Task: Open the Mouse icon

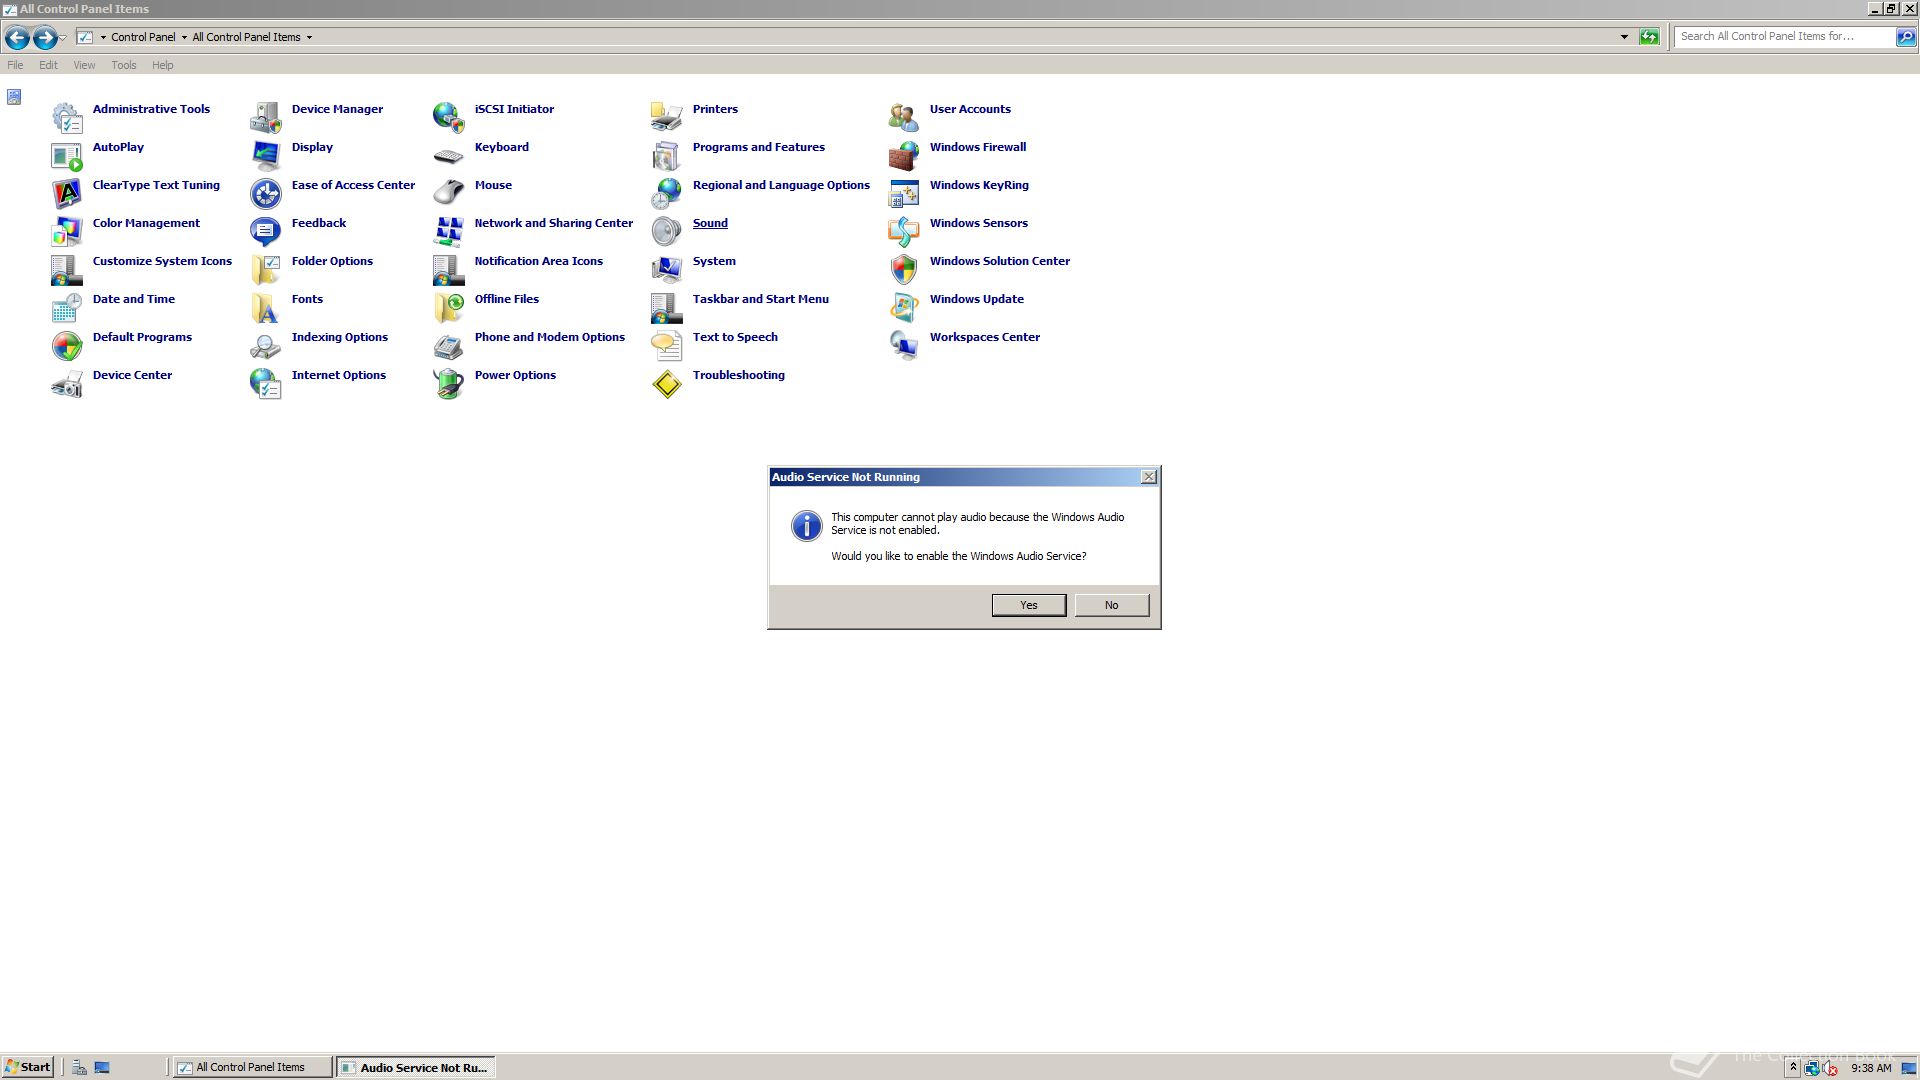Action: pyautogui.click(x=449, y=193)
